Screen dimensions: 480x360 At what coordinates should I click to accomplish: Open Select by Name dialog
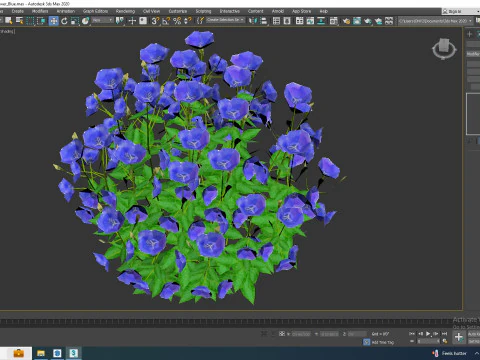(x=20, y=21)
